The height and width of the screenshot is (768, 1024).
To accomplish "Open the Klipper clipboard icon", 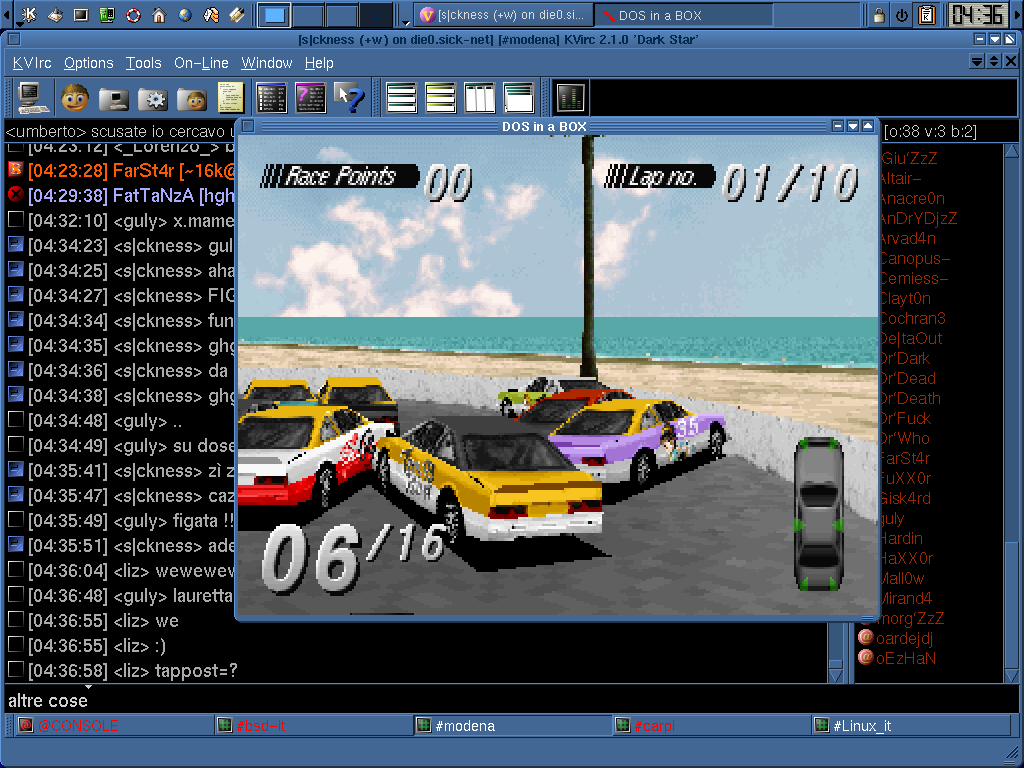I will [927, 15].
